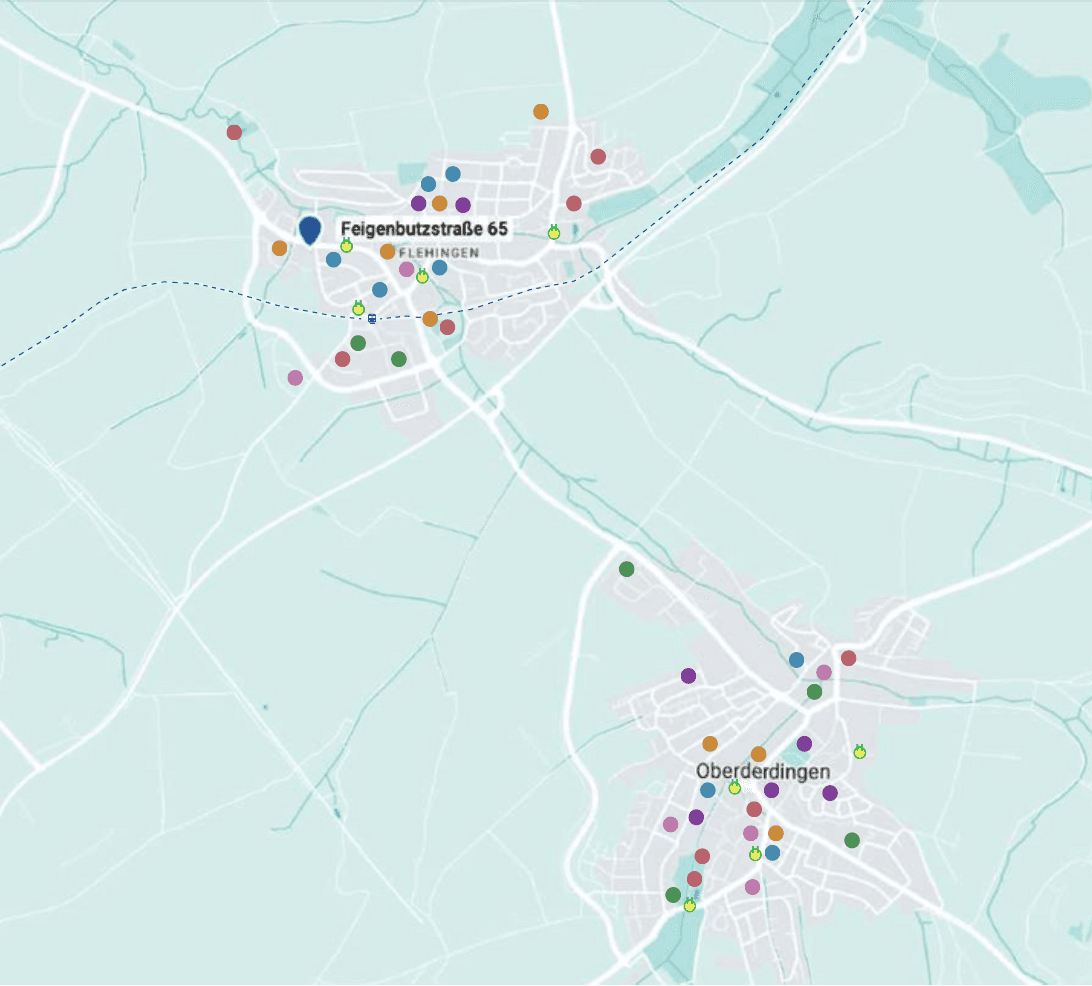The image size is (1092, 986).
Task: Open charging station right of the blue pin
Action: 347,246
